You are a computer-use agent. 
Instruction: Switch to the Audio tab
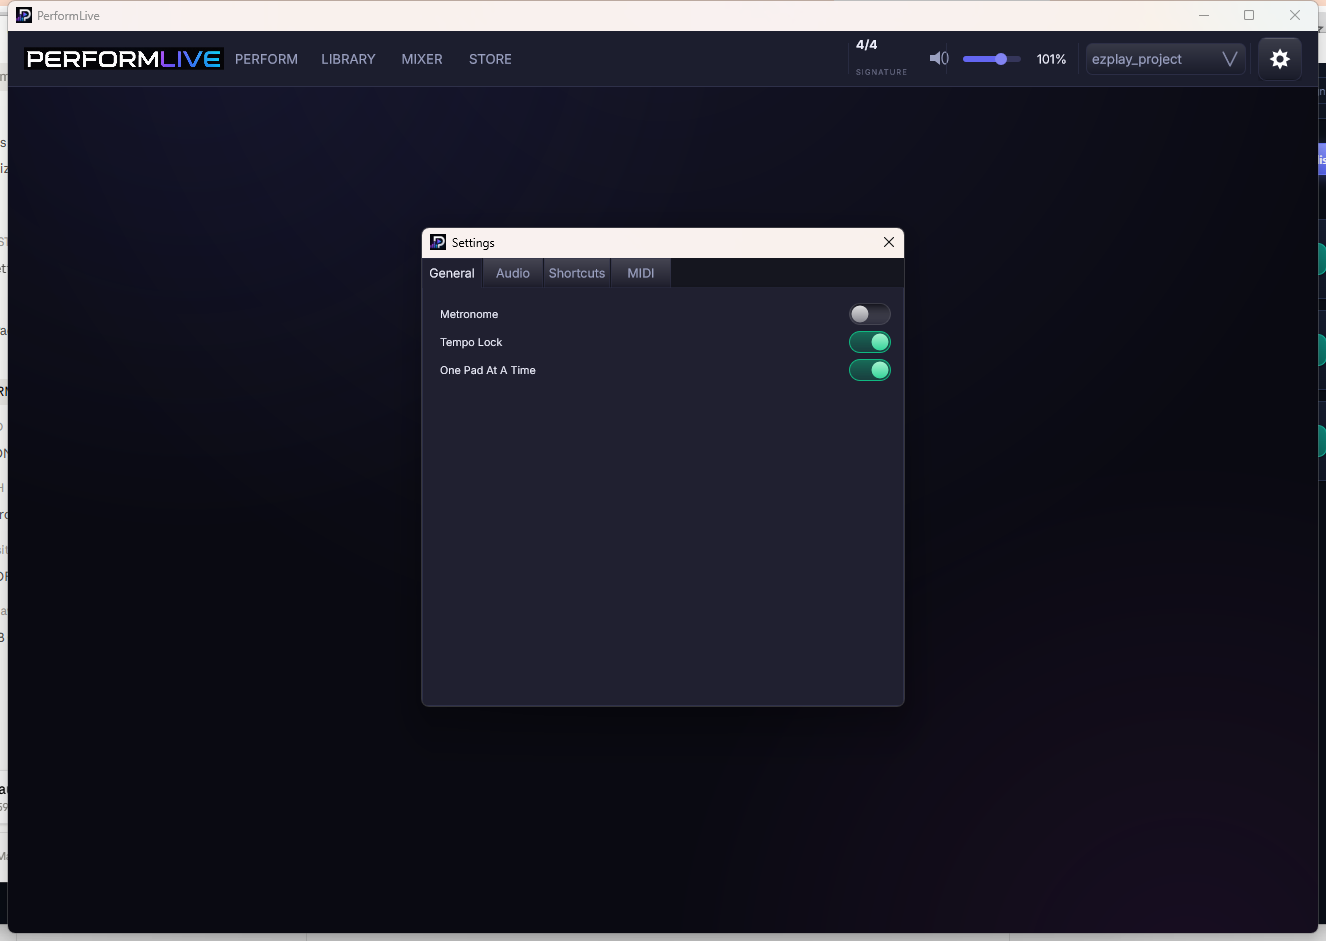[513, 273]
